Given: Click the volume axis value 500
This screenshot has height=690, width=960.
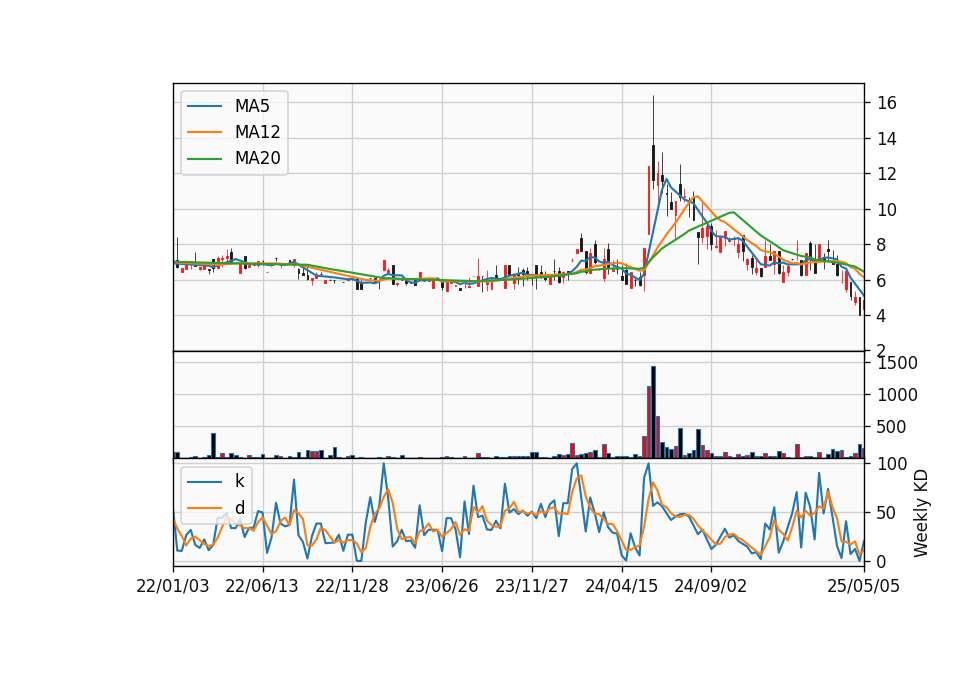Looking at the screenshot, I should (x=891, y=427).
